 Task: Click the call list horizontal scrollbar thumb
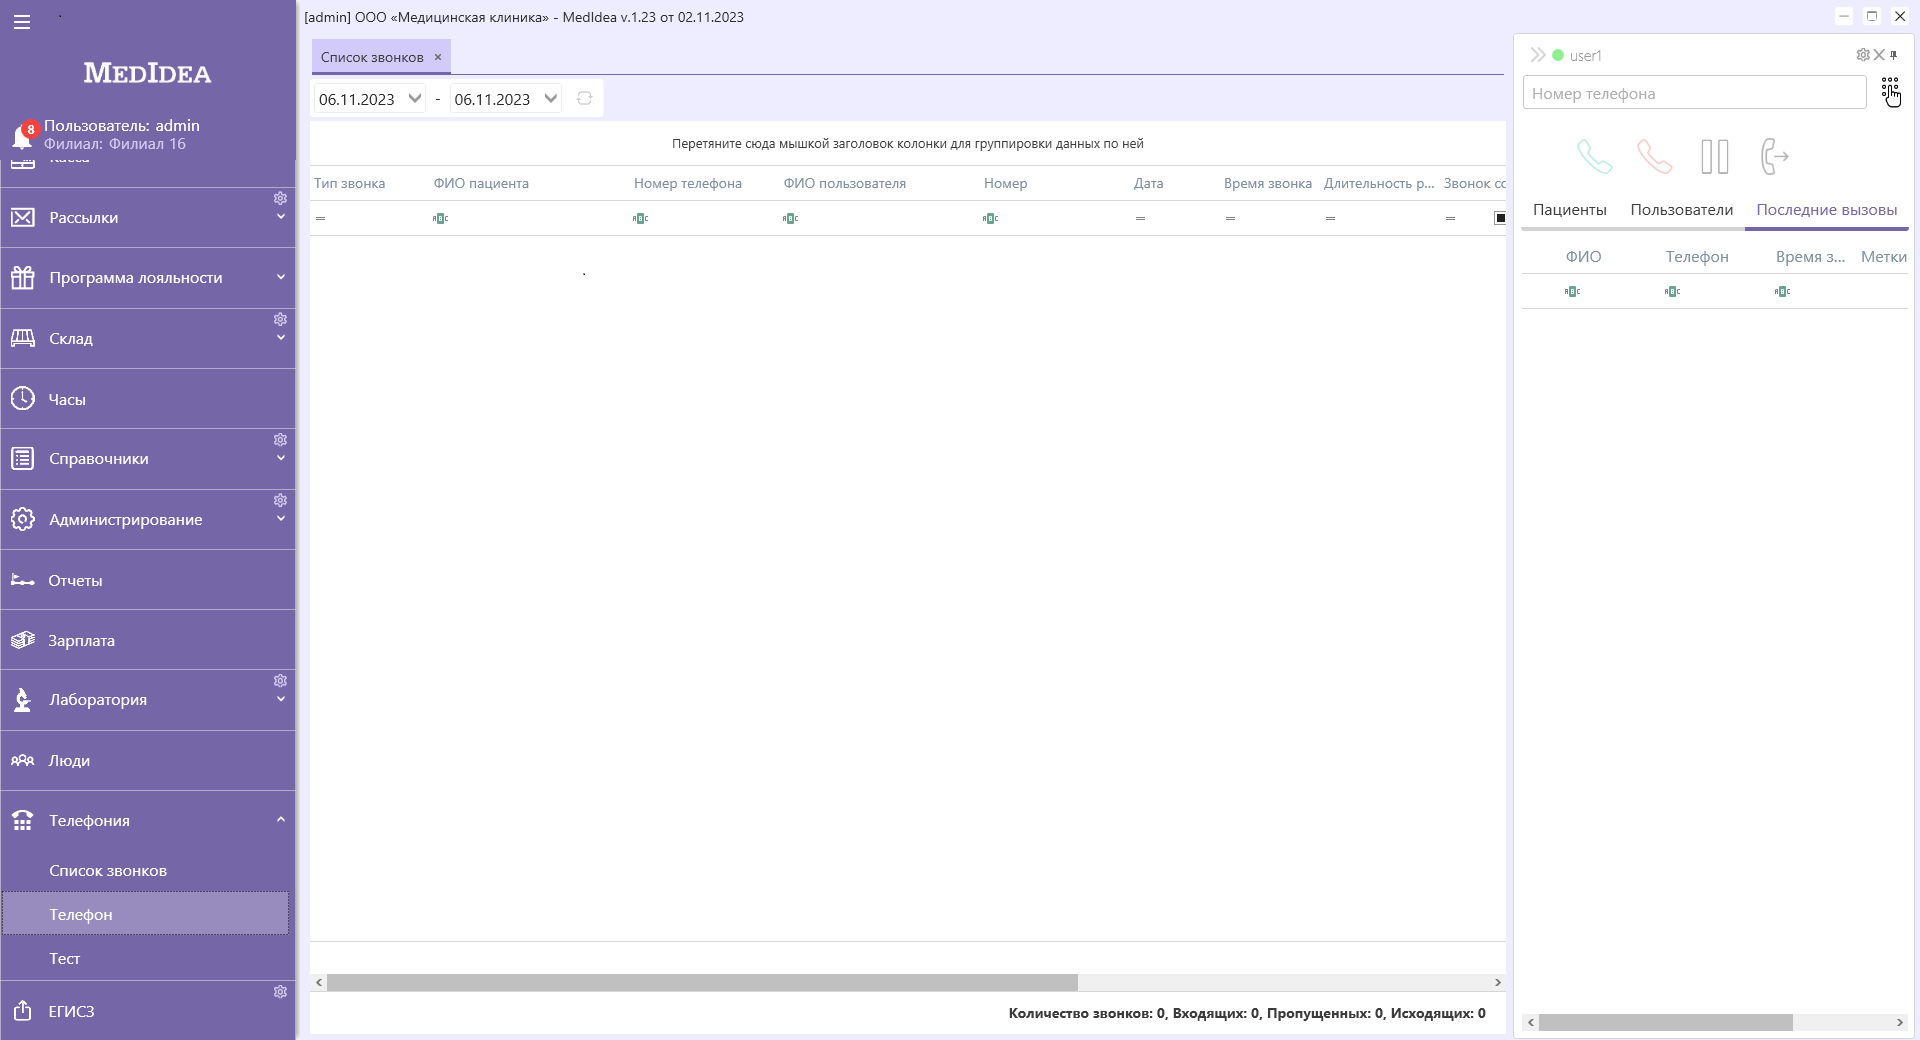coord(702,983)
